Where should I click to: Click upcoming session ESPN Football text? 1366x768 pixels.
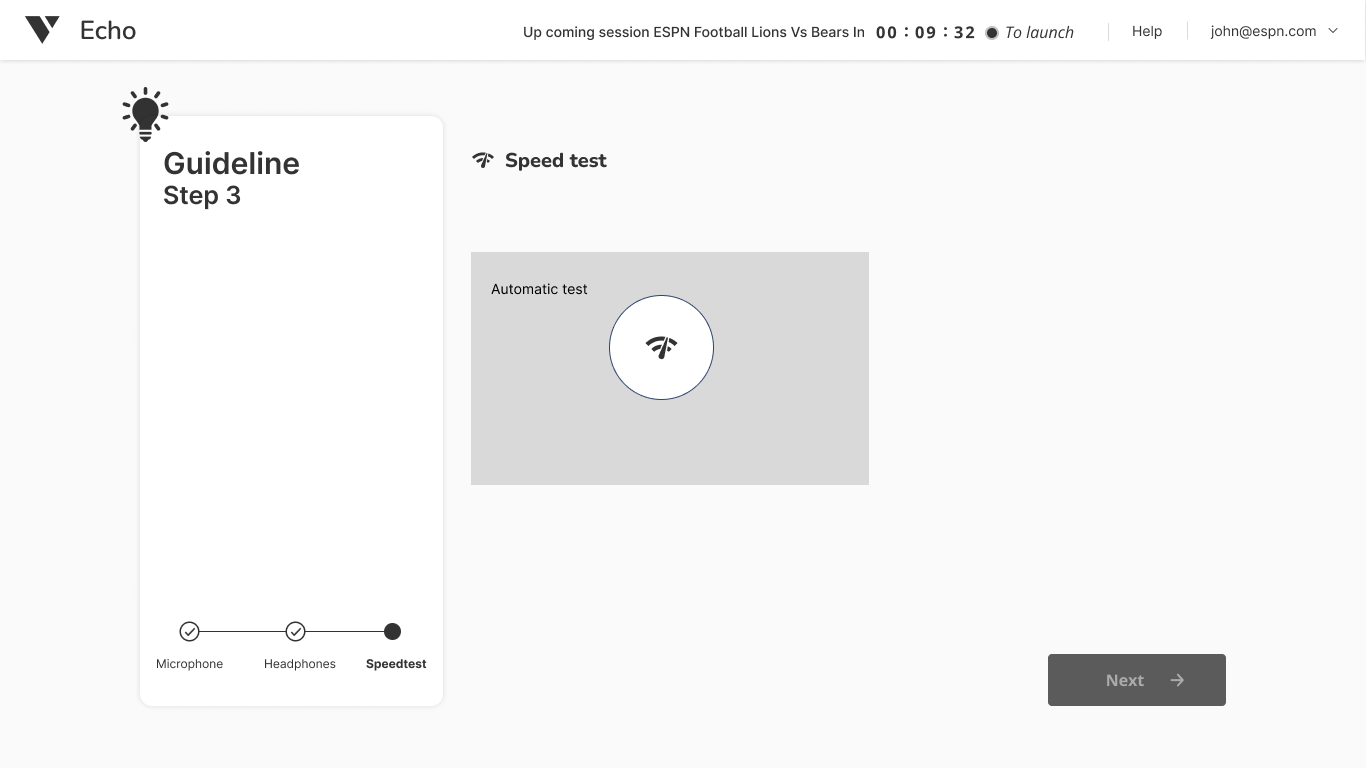pyautogui.click(x=694, y=32)
